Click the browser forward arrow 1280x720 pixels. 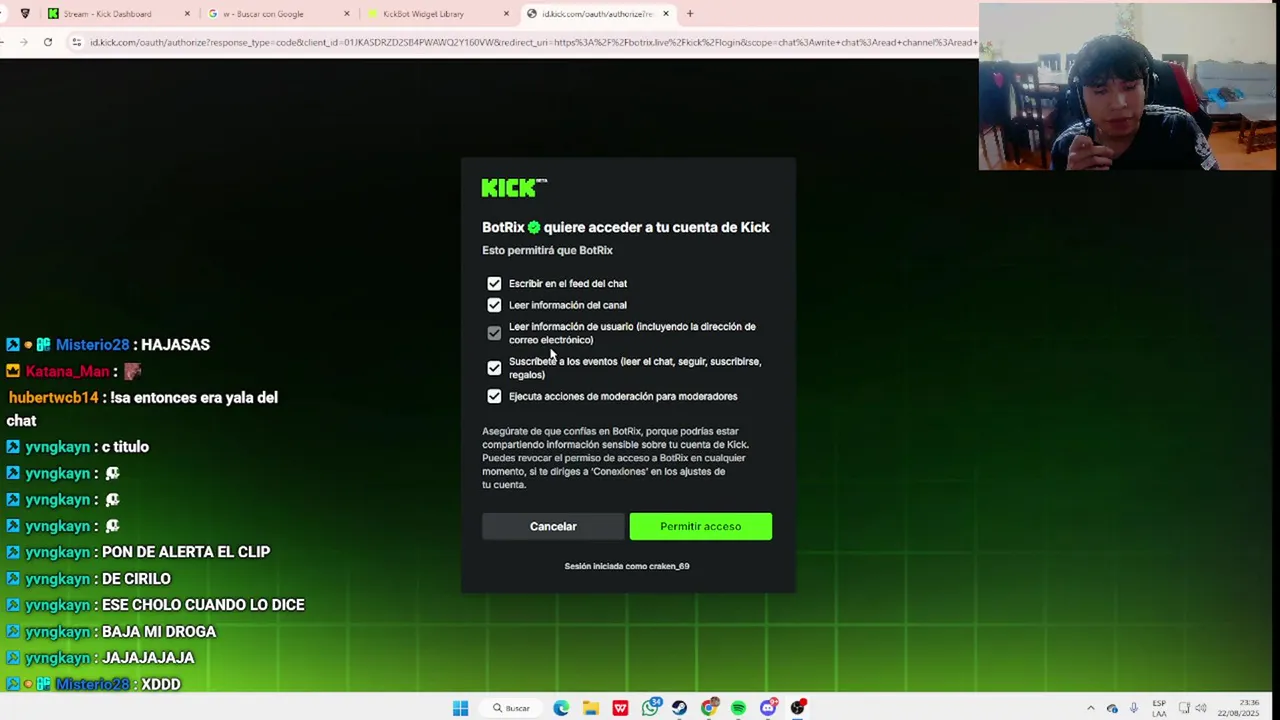point(22,42)
